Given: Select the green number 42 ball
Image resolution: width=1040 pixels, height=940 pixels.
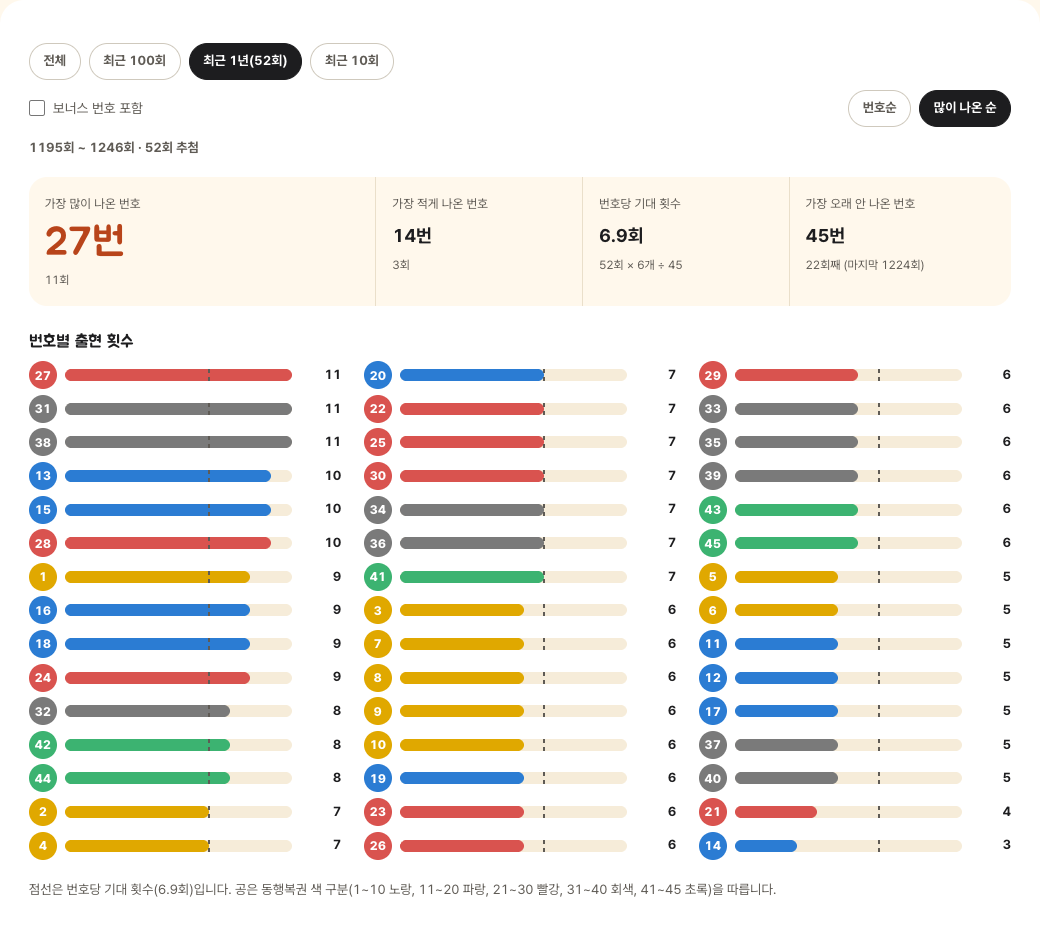Looking at the screenshot, I should pos(43,744).
